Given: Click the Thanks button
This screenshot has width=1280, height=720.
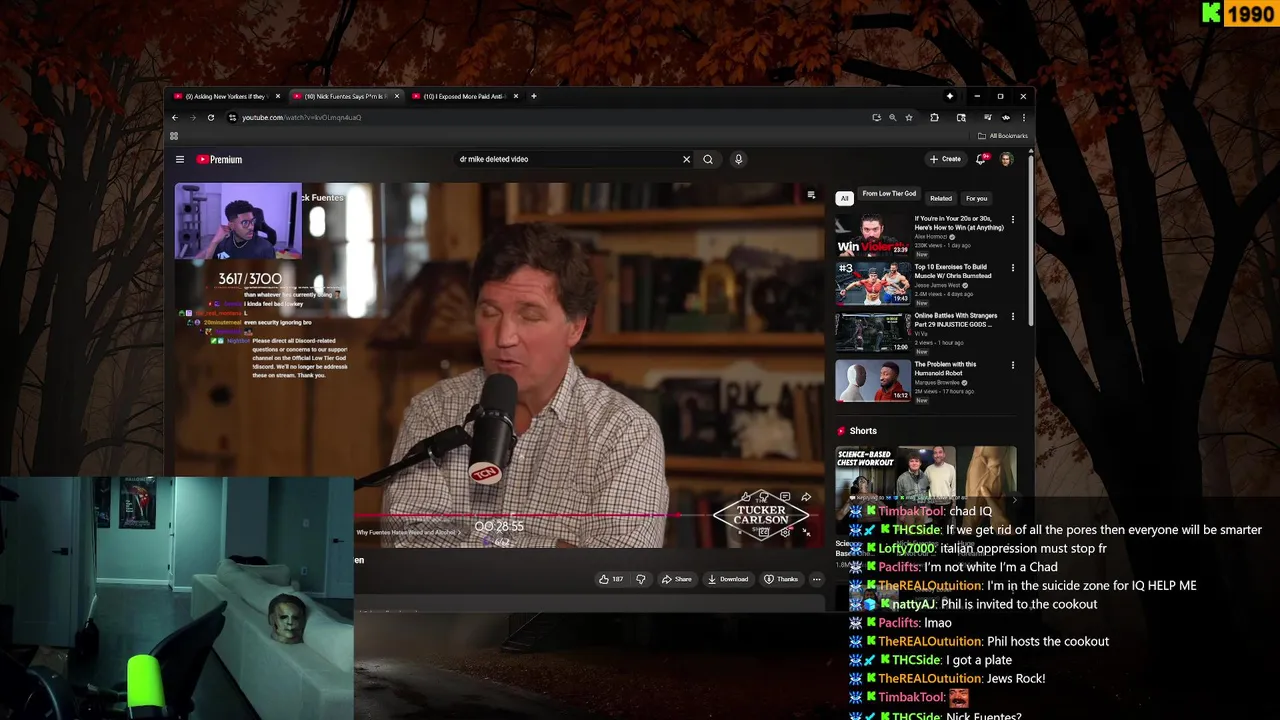Looking at the screenshot, I should pyautogui.click(x=781, y=579).
